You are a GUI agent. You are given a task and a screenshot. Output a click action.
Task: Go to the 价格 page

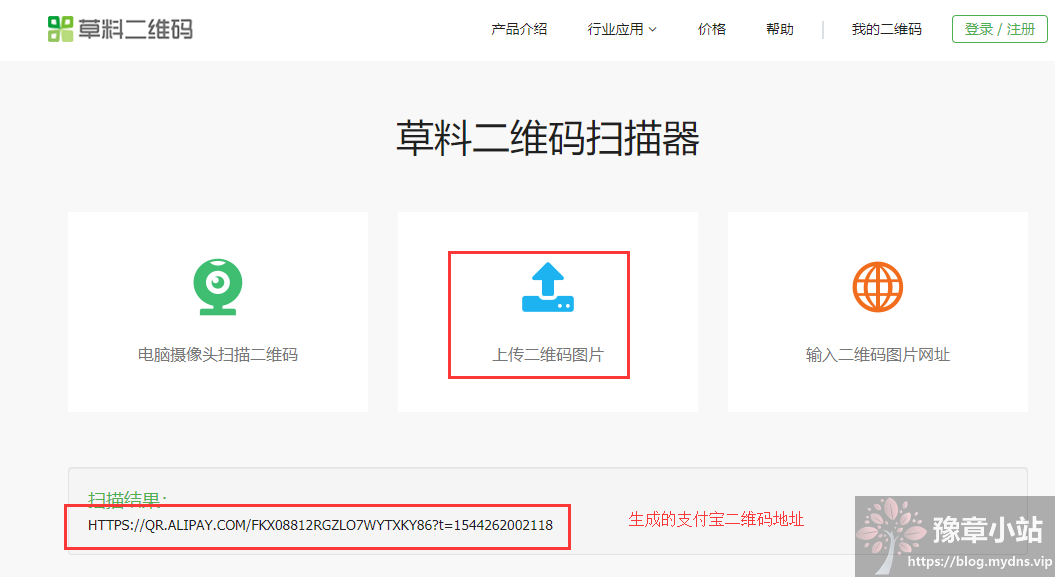712,29
